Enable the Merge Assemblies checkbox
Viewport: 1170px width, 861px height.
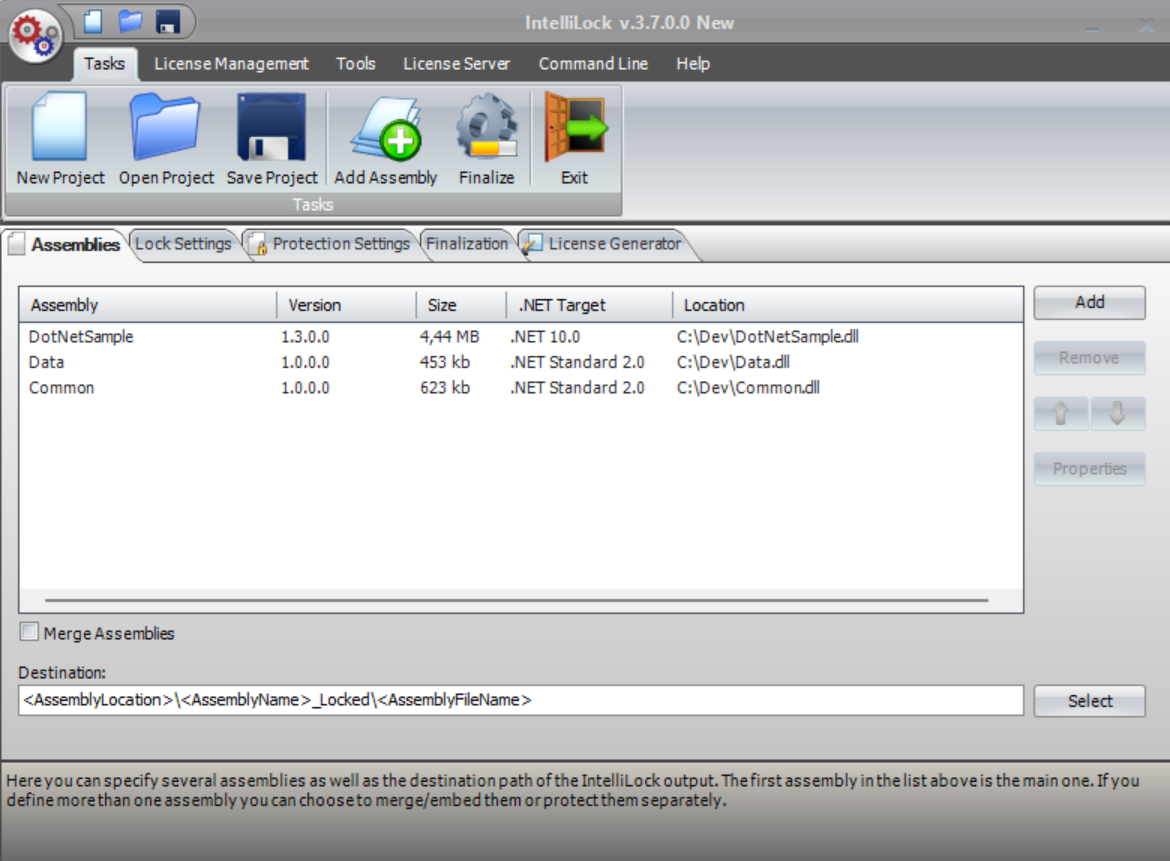tap(29, 632)
